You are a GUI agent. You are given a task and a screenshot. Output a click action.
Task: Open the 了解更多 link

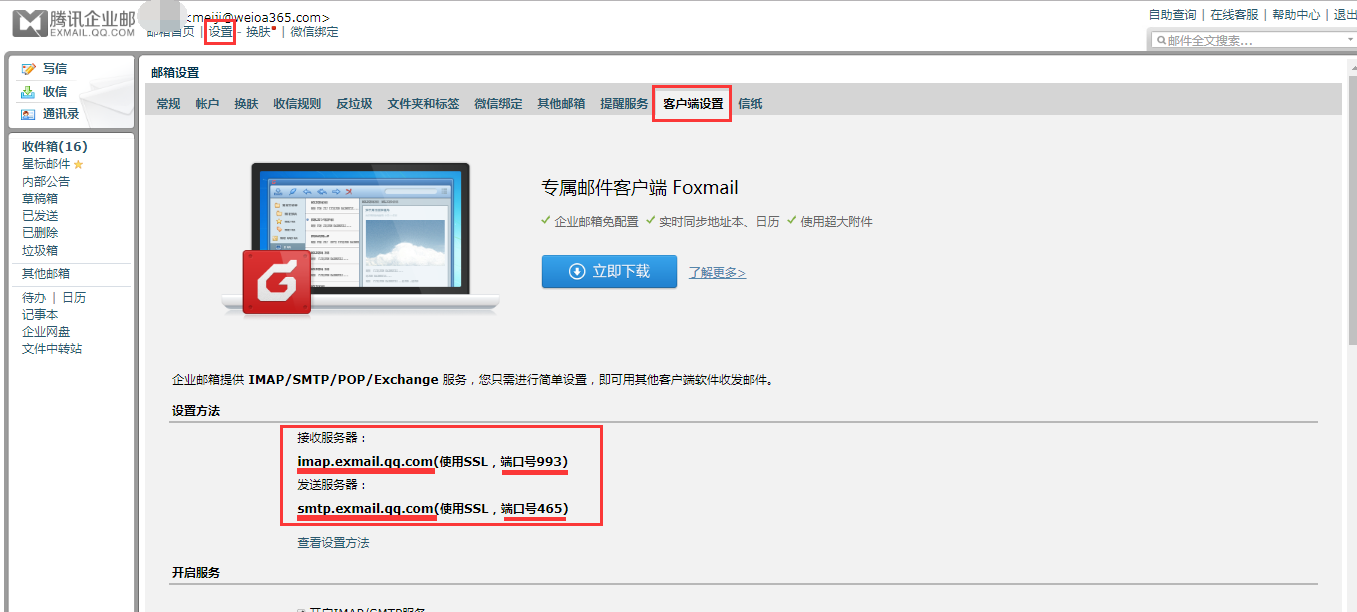717,272
